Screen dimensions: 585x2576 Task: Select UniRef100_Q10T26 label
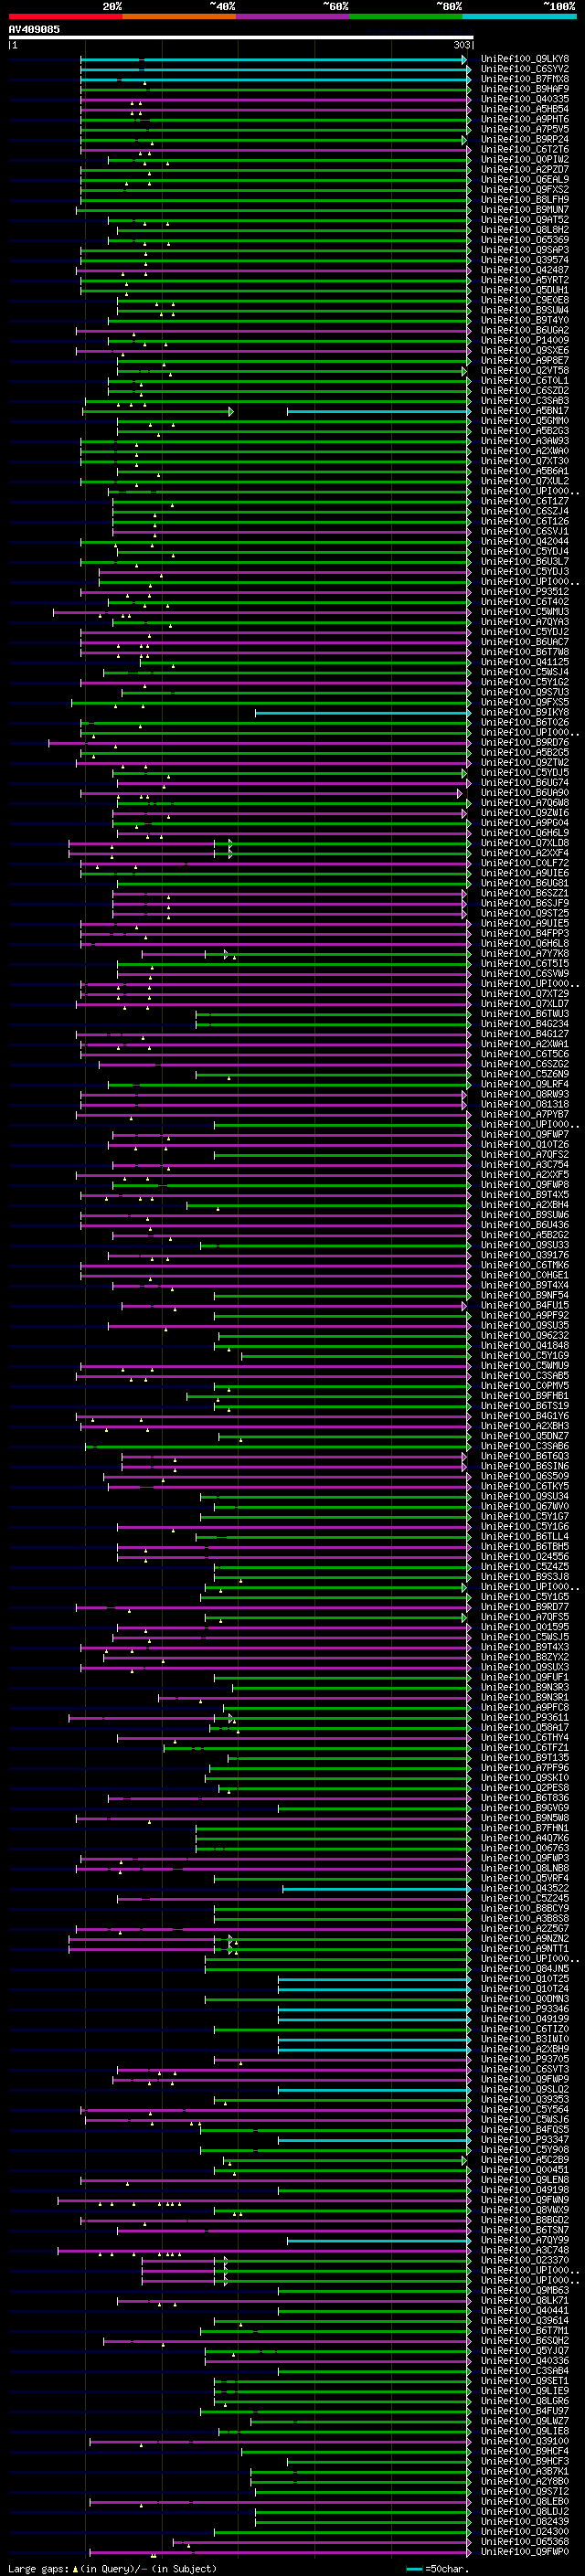525,1144
